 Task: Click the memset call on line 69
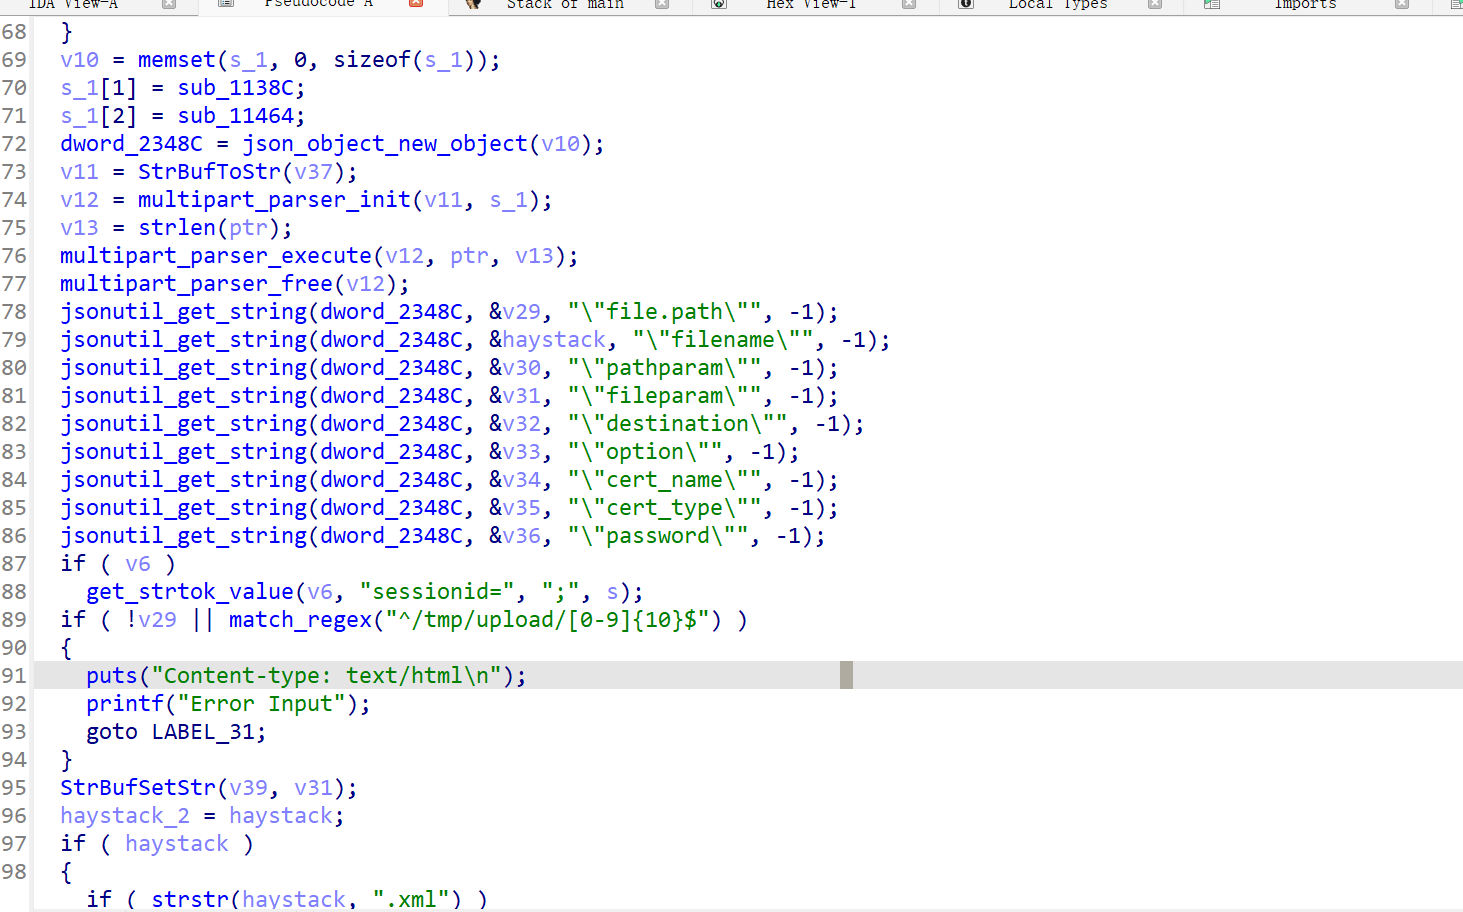pos(177,60)
